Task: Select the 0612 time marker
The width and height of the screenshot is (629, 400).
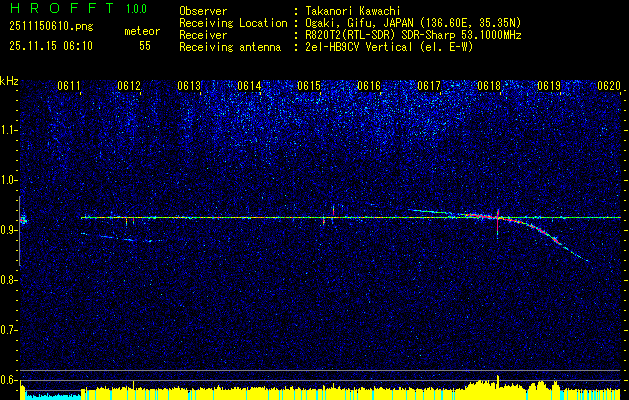Action: coord(129,86)
